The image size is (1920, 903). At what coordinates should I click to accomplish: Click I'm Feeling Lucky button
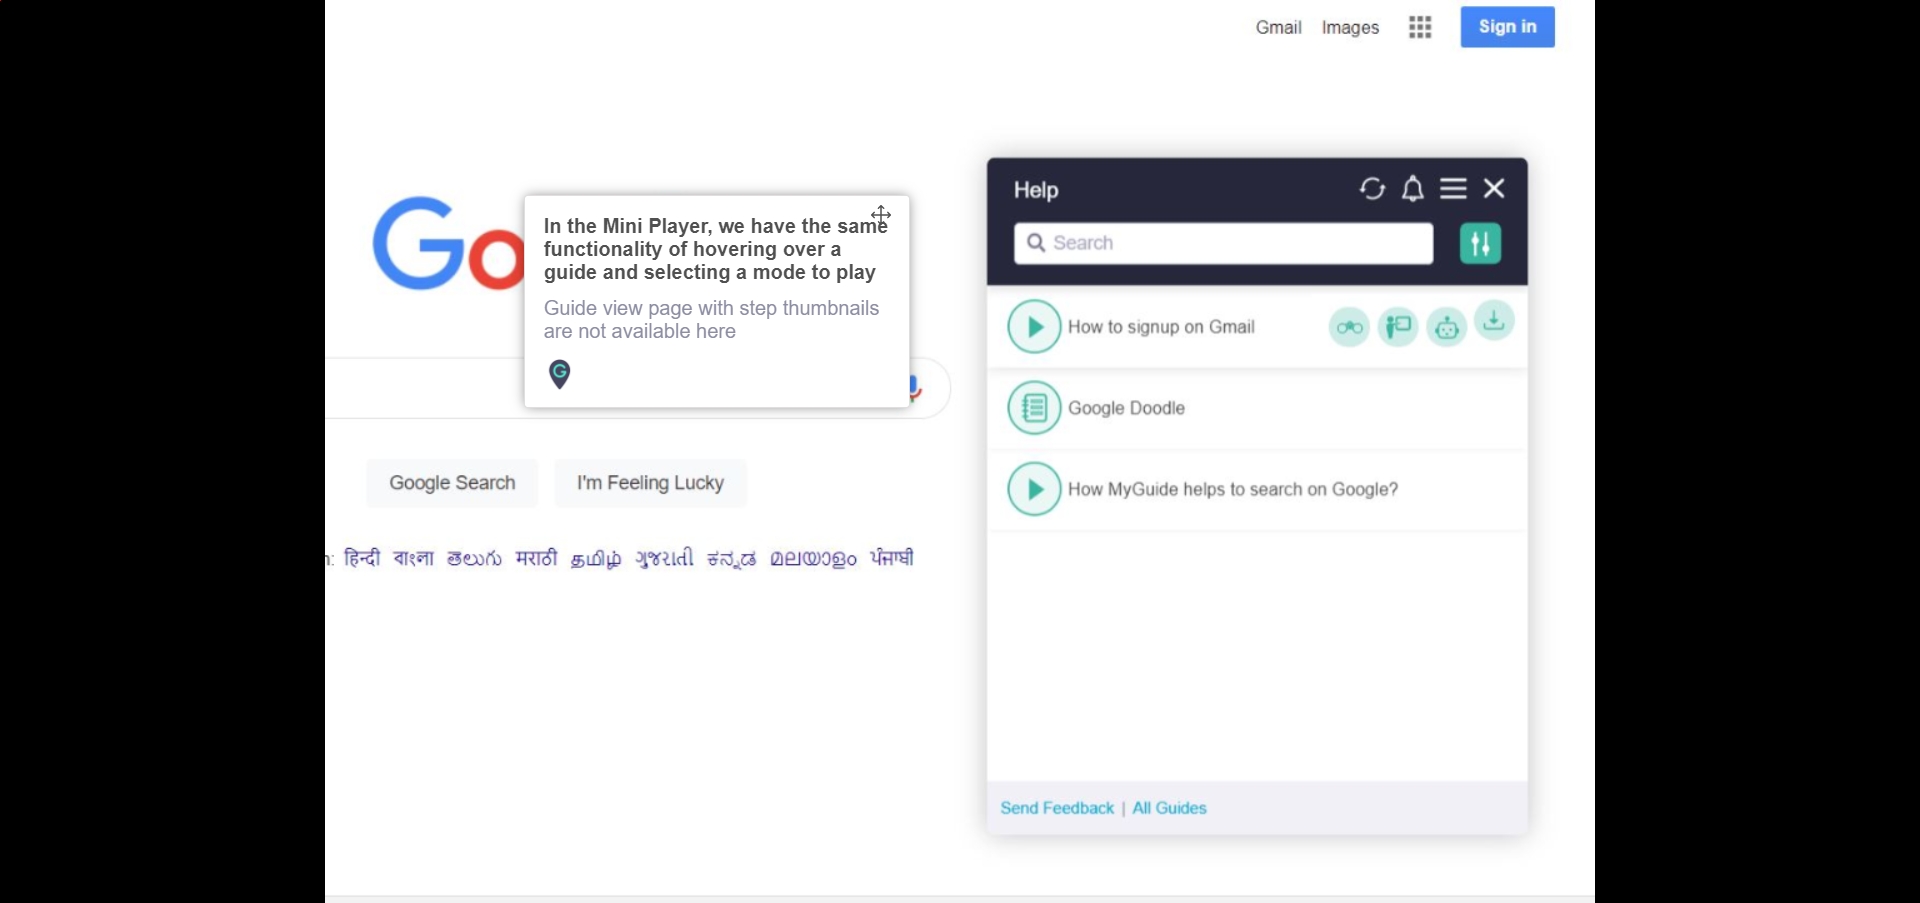[651, 483]
